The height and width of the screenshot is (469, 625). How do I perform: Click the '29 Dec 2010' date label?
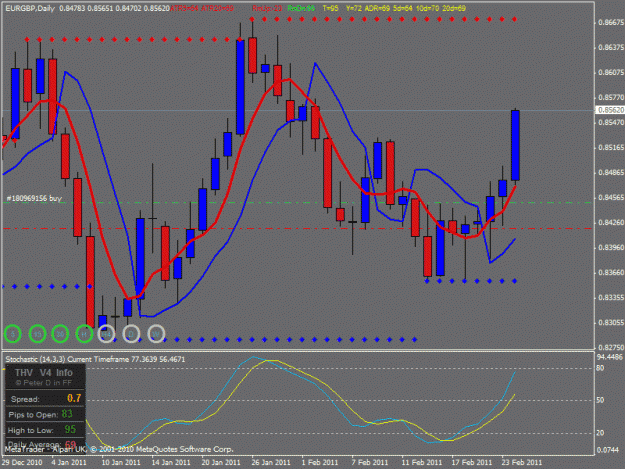coord(22,462)
